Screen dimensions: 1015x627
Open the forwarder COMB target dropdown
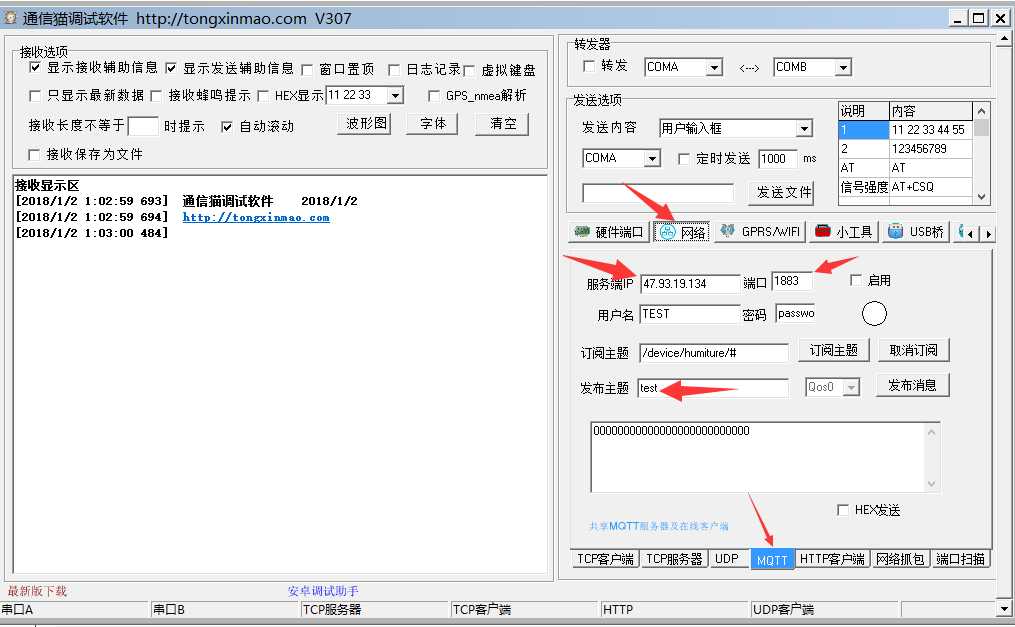(843, 67)
